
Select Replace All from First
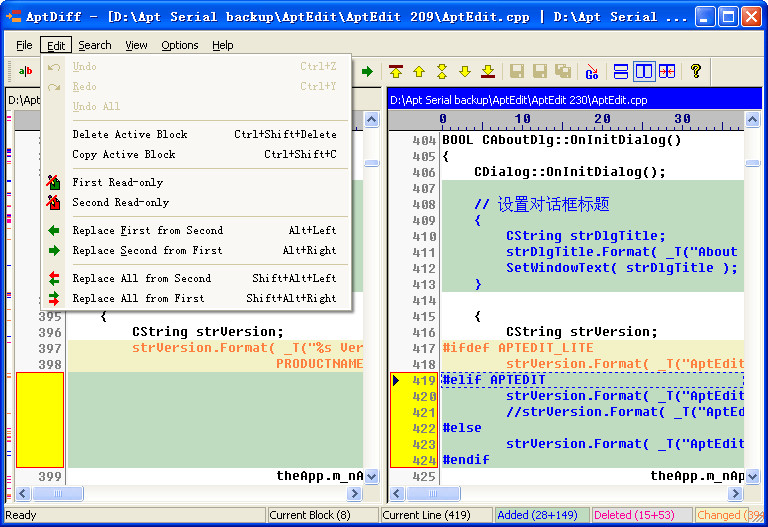(x=197, y=298)
